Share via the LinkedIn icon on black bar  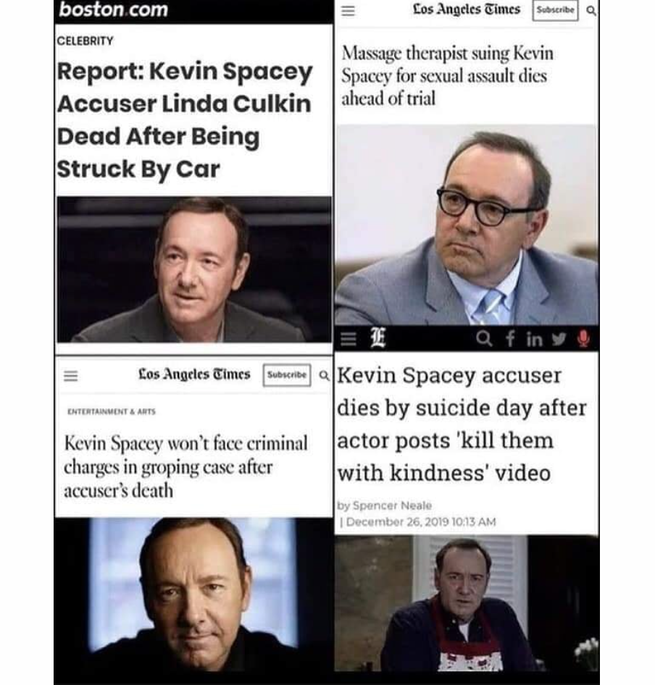[x=534, y=339]
